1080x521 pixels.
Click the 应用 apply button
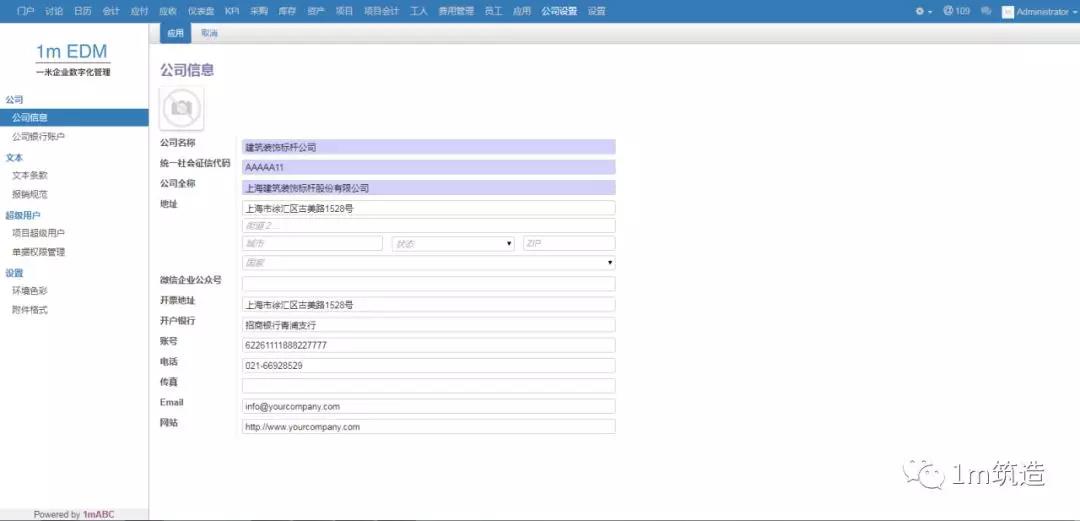click(x=176, y=33)
